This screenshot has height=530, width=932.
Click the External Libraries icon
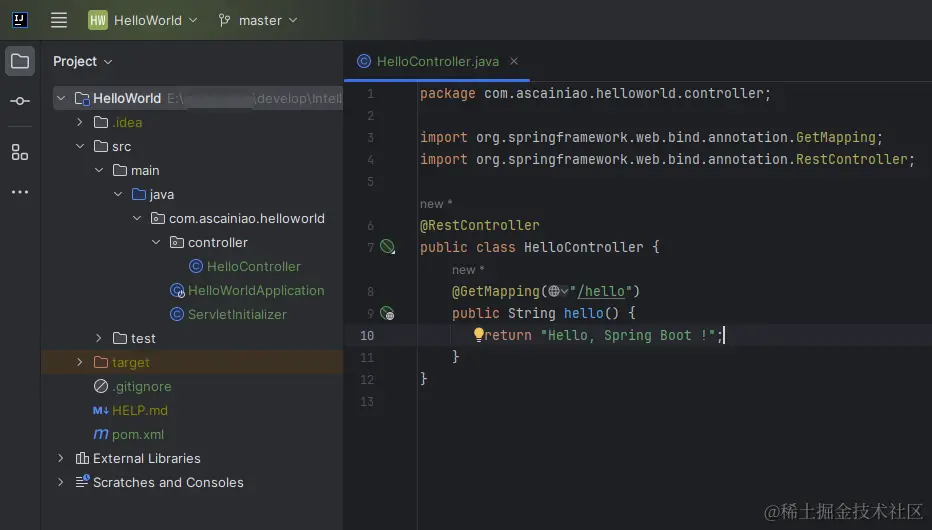(x=83, y=458)
